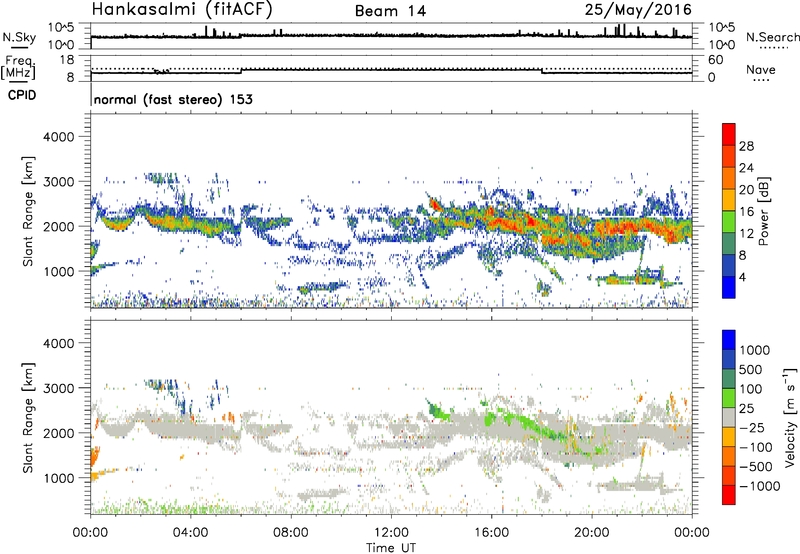
Task: Click the 60 label on the Nave axis
Action: pyautogui.click(x=716, y=60)
